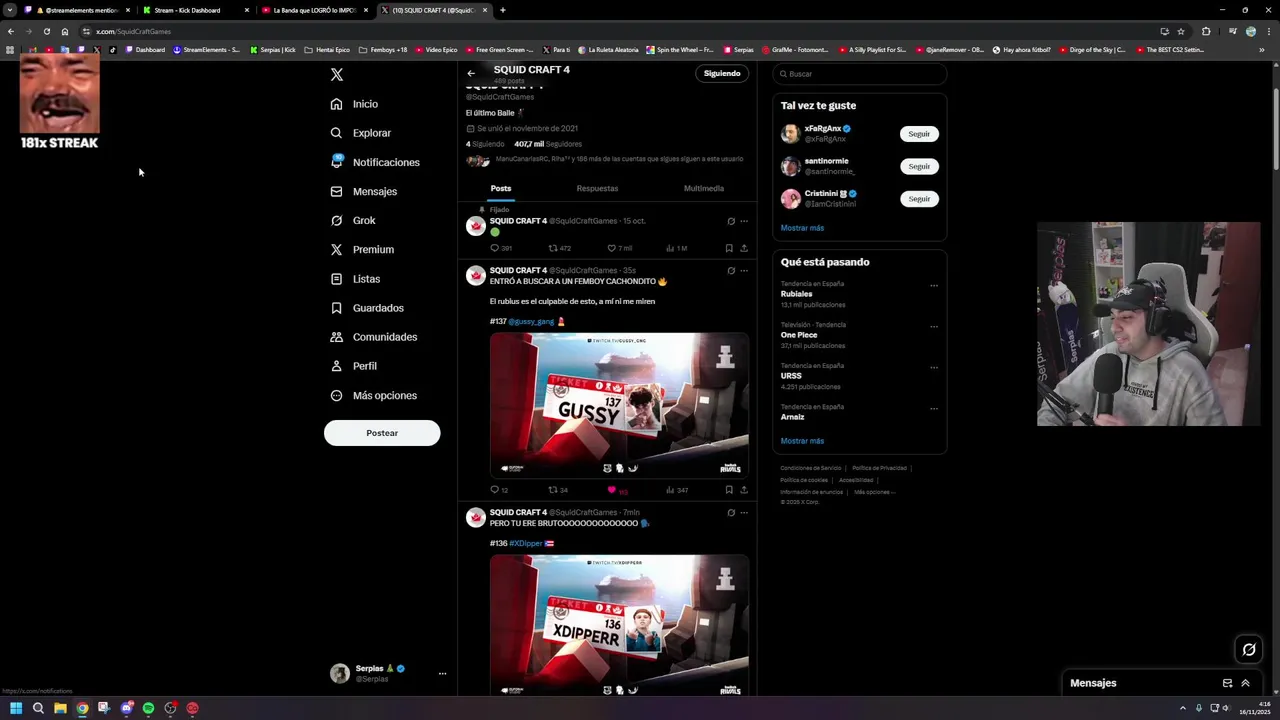Screen dimensions: 1280x720
Task: Expand the Mensajes drawer
Action: 1245,683
